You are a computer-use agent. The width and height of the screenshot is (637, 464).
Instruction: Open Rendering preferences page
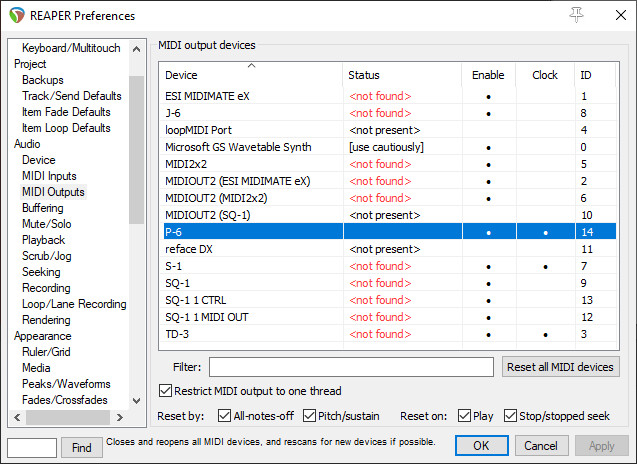click(46, 320)
